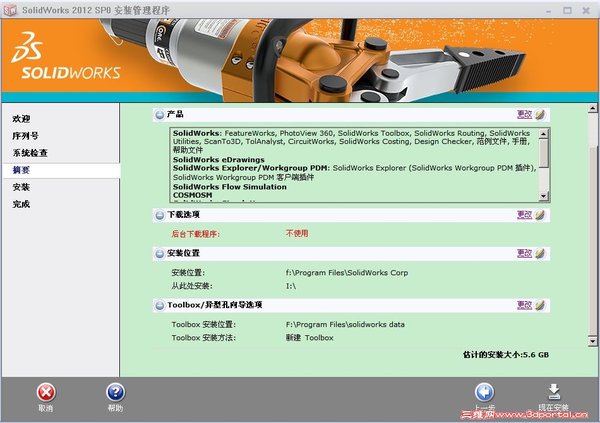Screen dimensions: 600x423
Task: Select the 欢迎 step in the sidebar
Action: [x=21, y=119]
